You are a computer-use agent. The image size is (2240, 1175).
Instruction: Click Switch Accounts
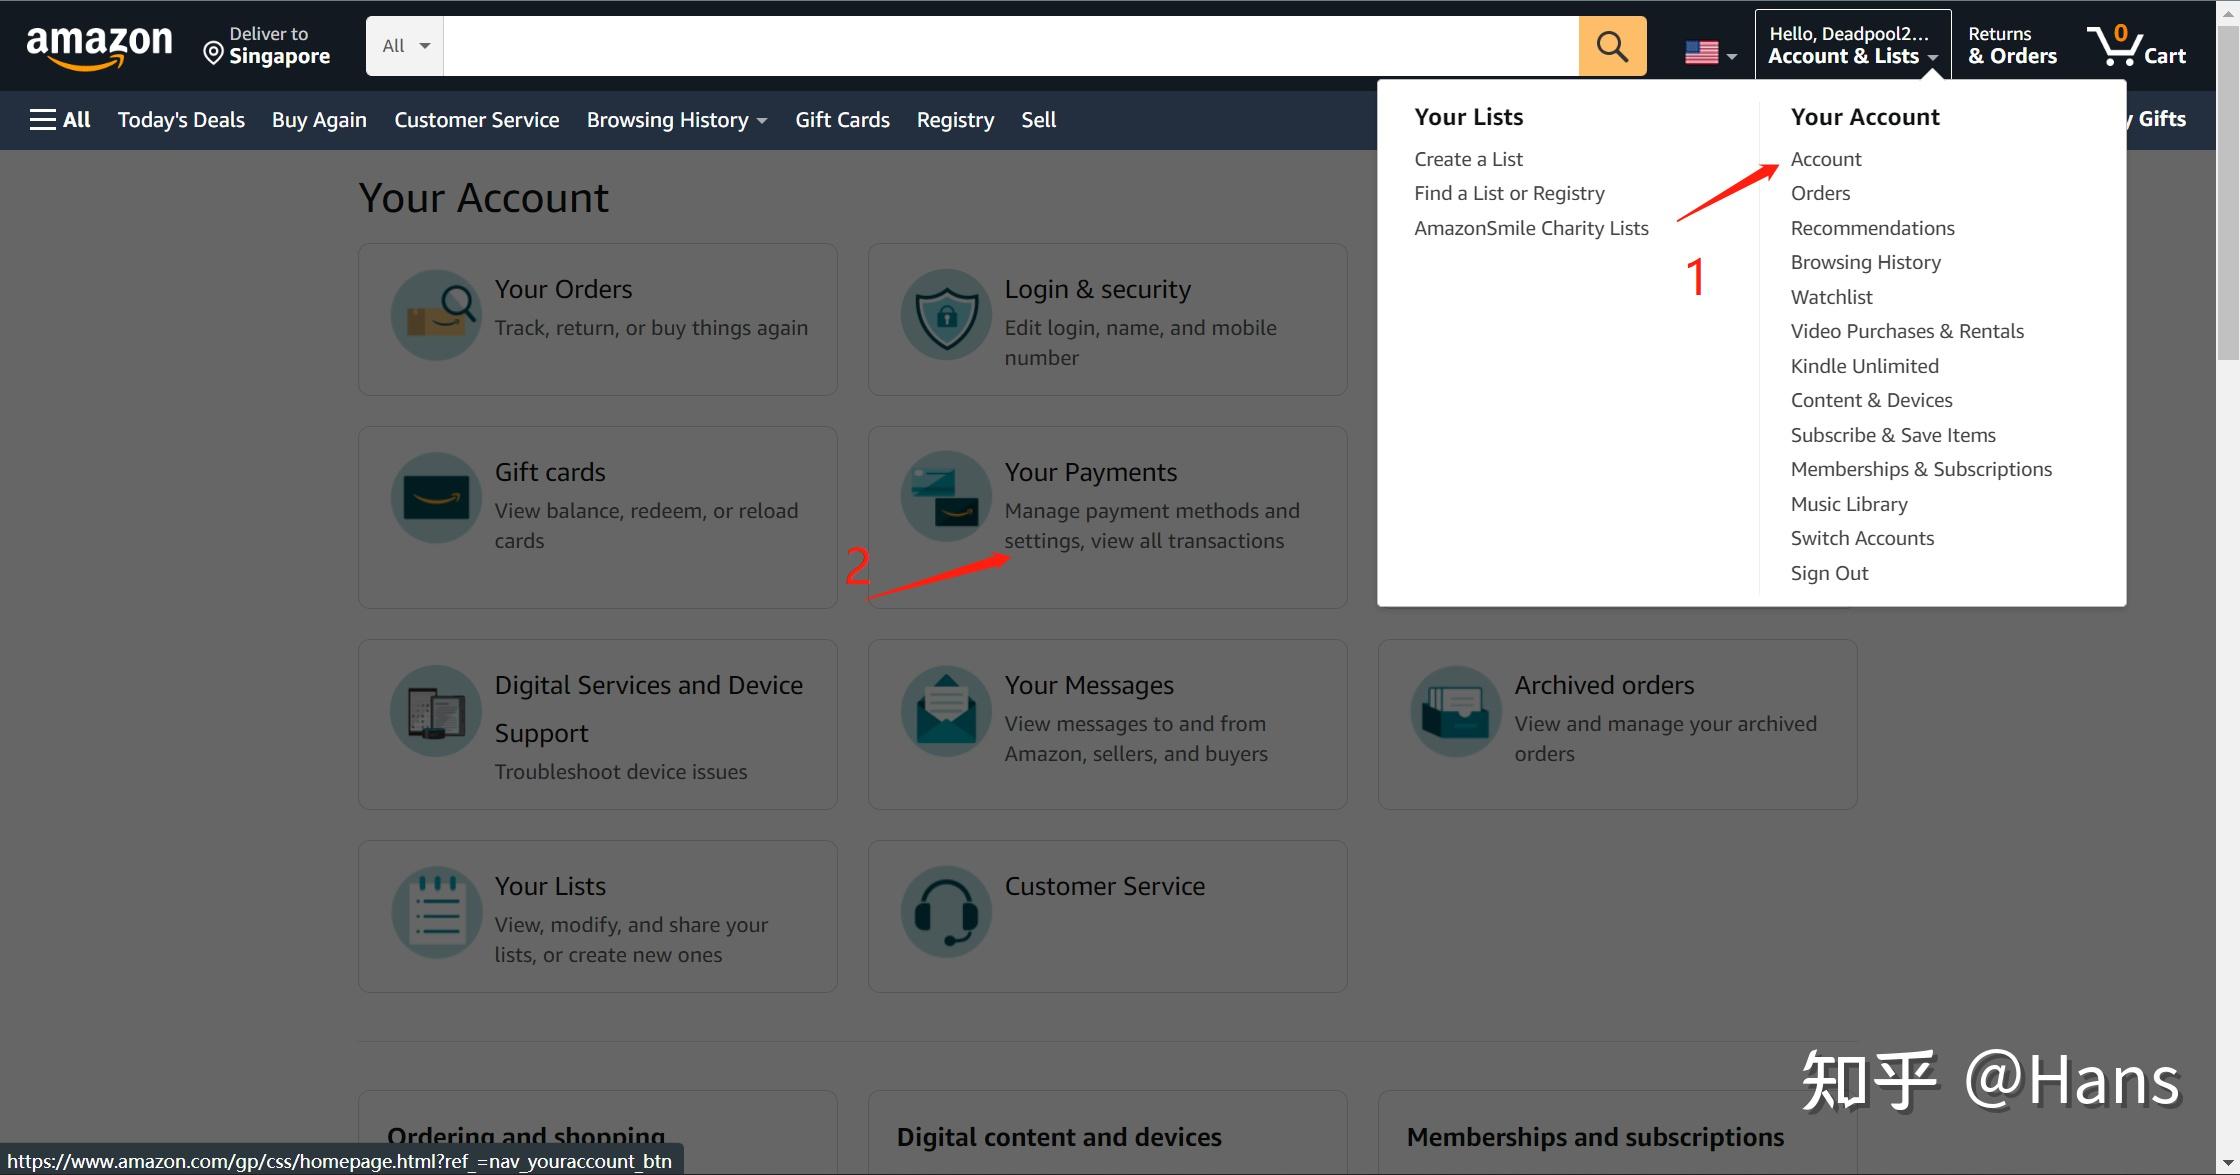(1862, 538)
